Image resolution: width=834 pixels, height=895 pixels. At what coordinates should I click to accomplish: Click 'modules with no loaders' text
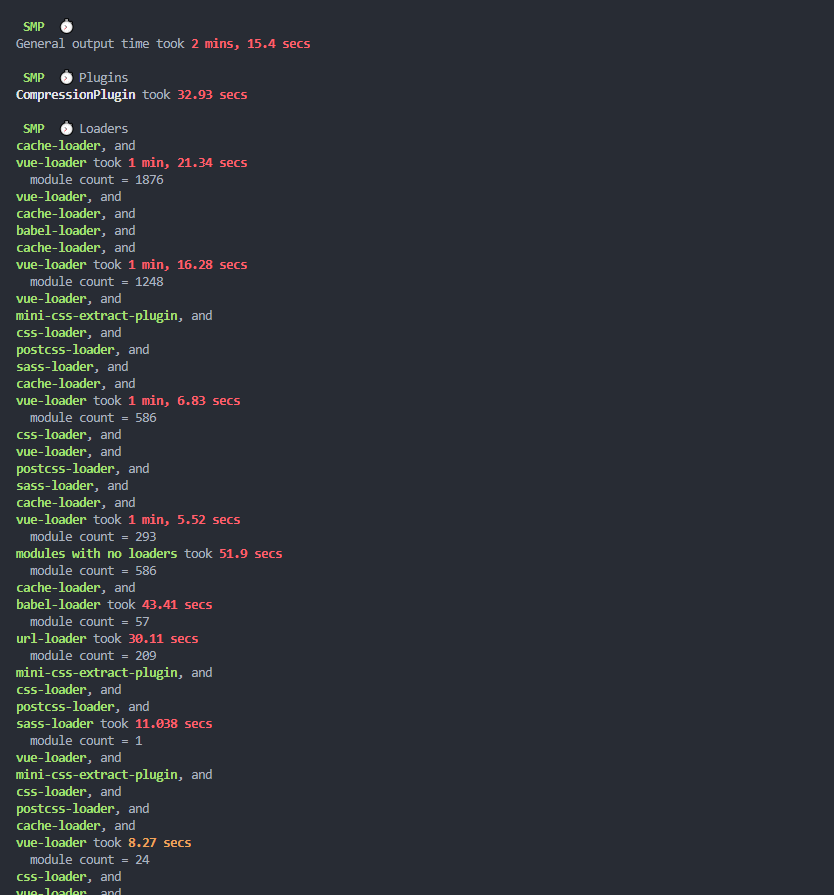(96, 553)
